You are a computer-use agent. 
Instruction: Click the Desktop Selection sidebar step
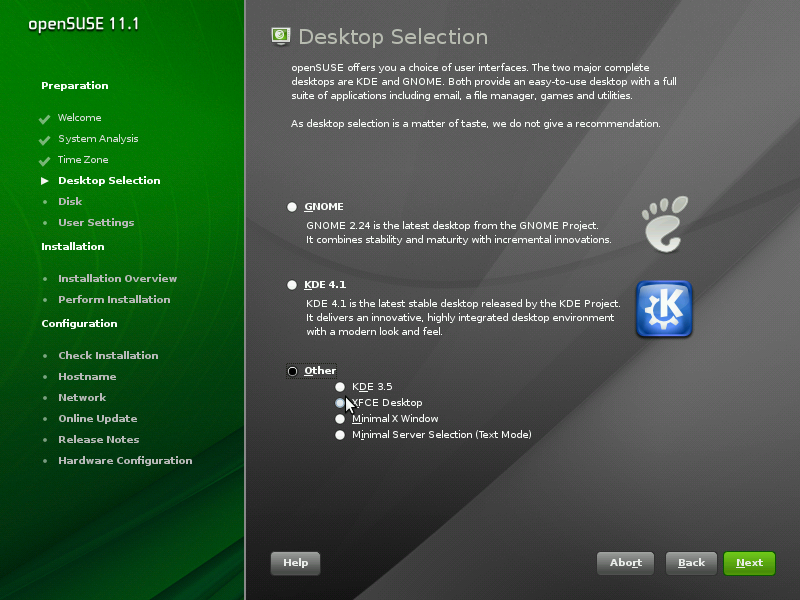click(x=109, y=181)
